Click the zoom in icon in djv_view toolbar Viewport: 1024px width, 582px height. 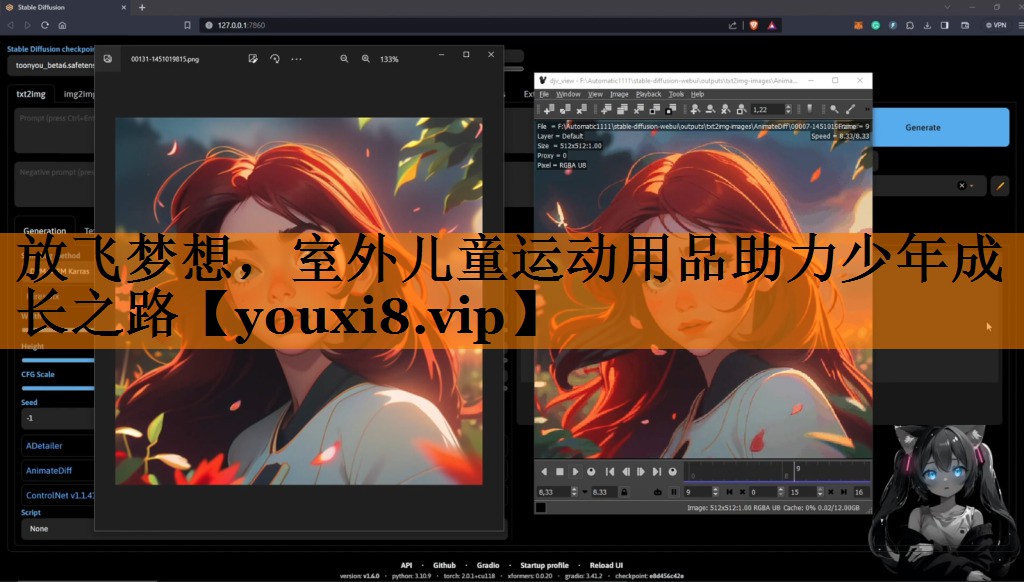(x=694, y=109)
